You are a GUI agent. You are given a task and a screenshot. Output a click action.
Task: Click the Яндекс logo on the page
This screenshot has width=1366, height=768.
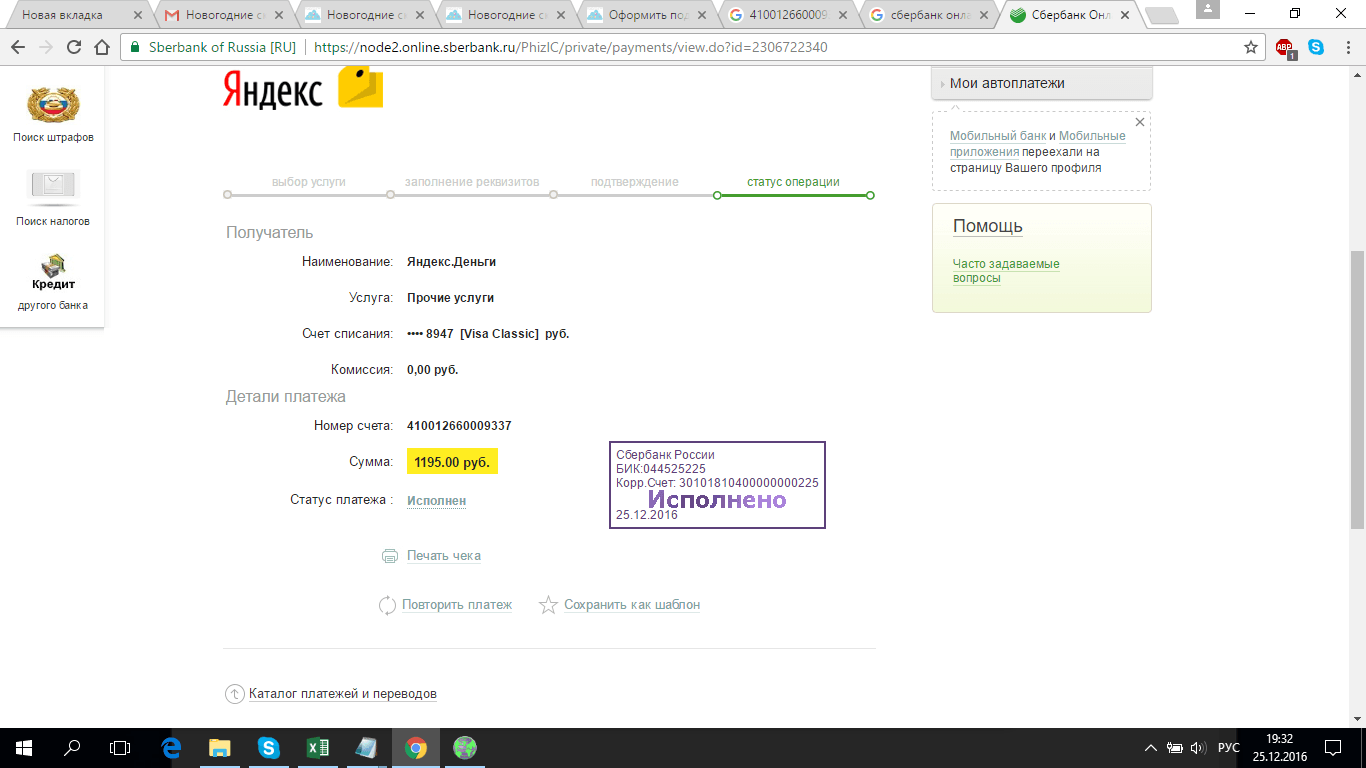coord(302,88)
